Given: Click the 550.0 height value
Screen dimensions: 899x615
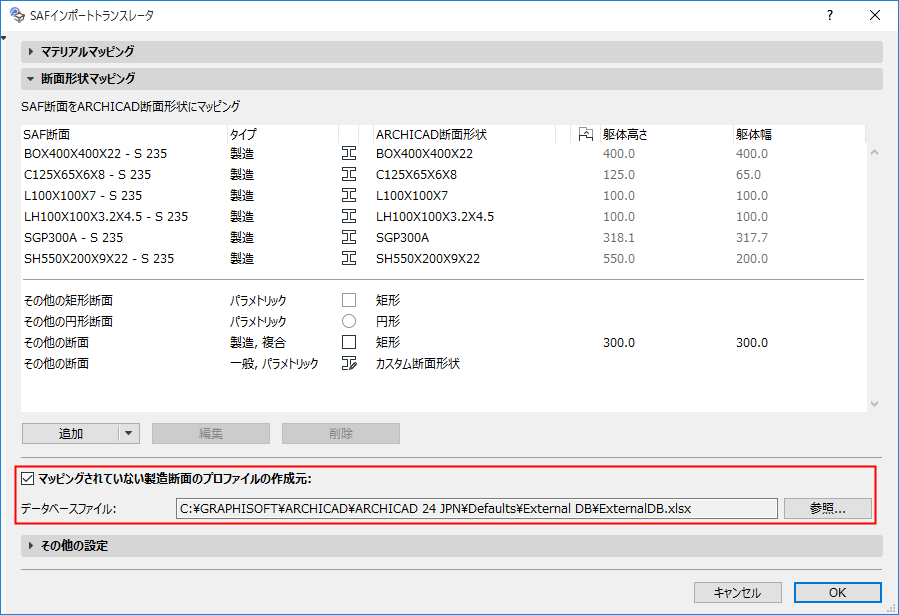Looking at the screenshot, I should point(619,258).
